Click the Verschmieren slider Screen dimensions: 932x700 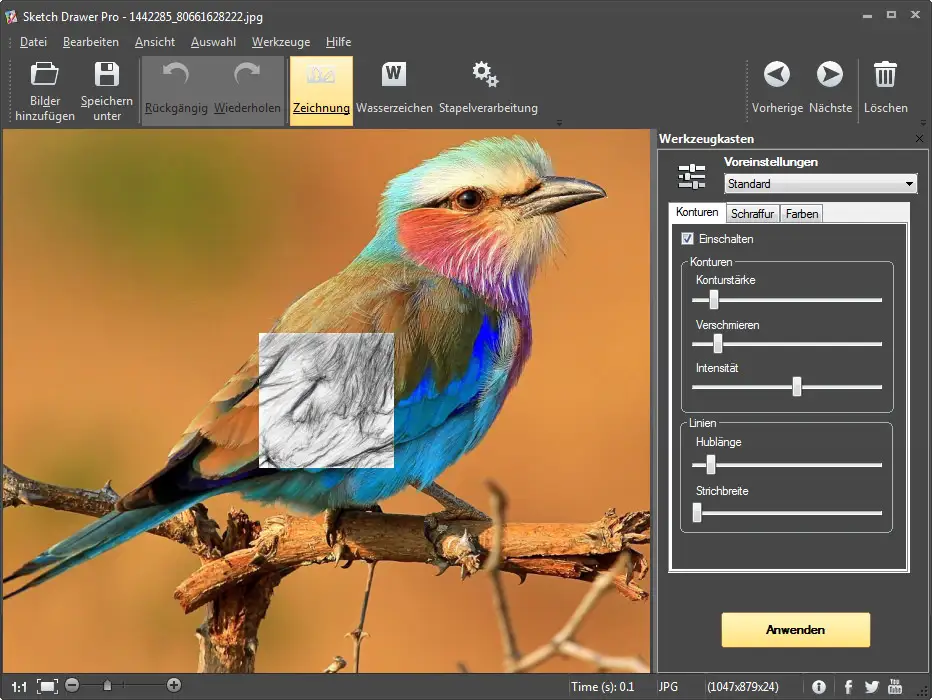click(786, 343)
